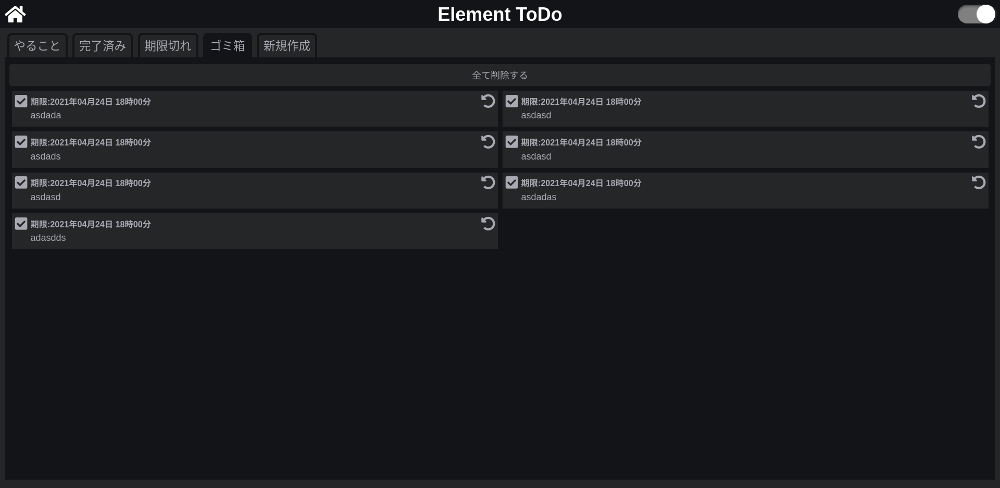1000x488 pixels.
Task: Open the 新規作成 tab
Action: tap(287, 46)
